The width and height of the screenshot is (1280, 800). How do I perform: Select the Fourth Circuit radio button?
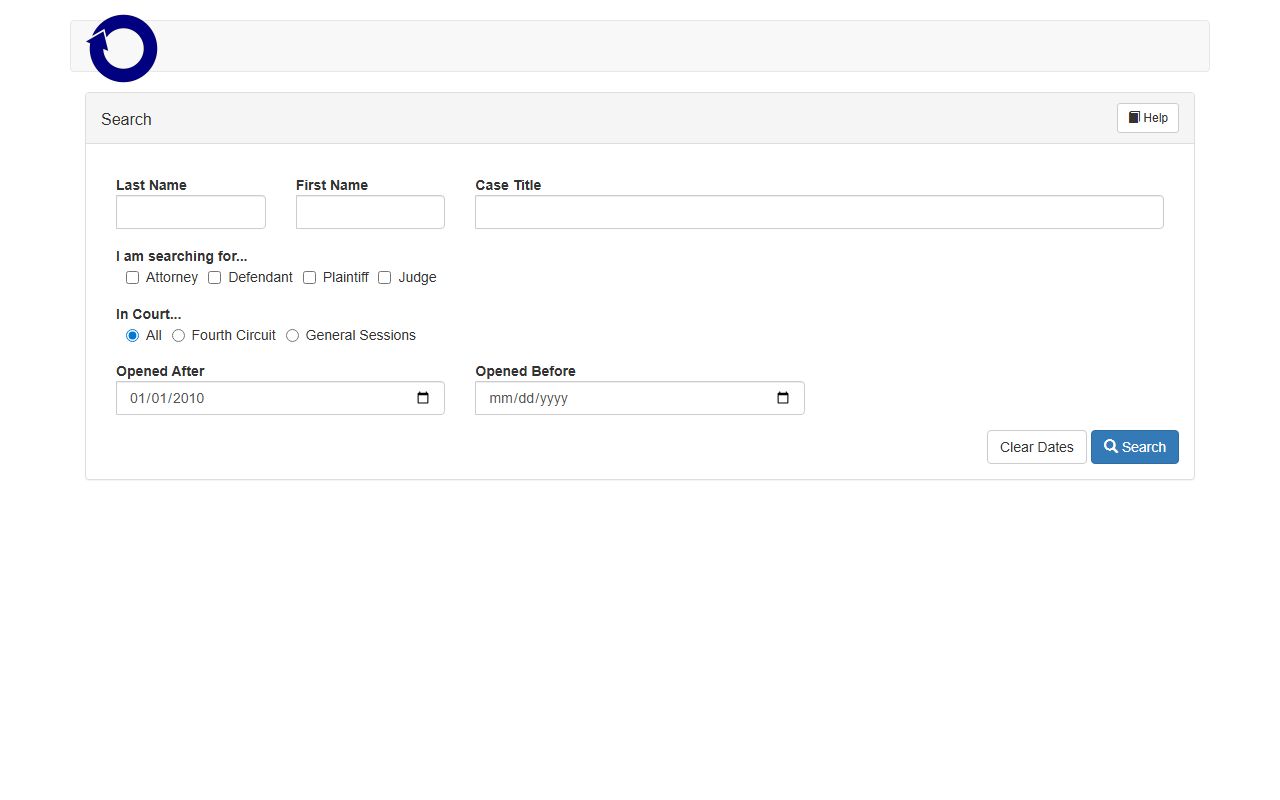coord(178,336)
